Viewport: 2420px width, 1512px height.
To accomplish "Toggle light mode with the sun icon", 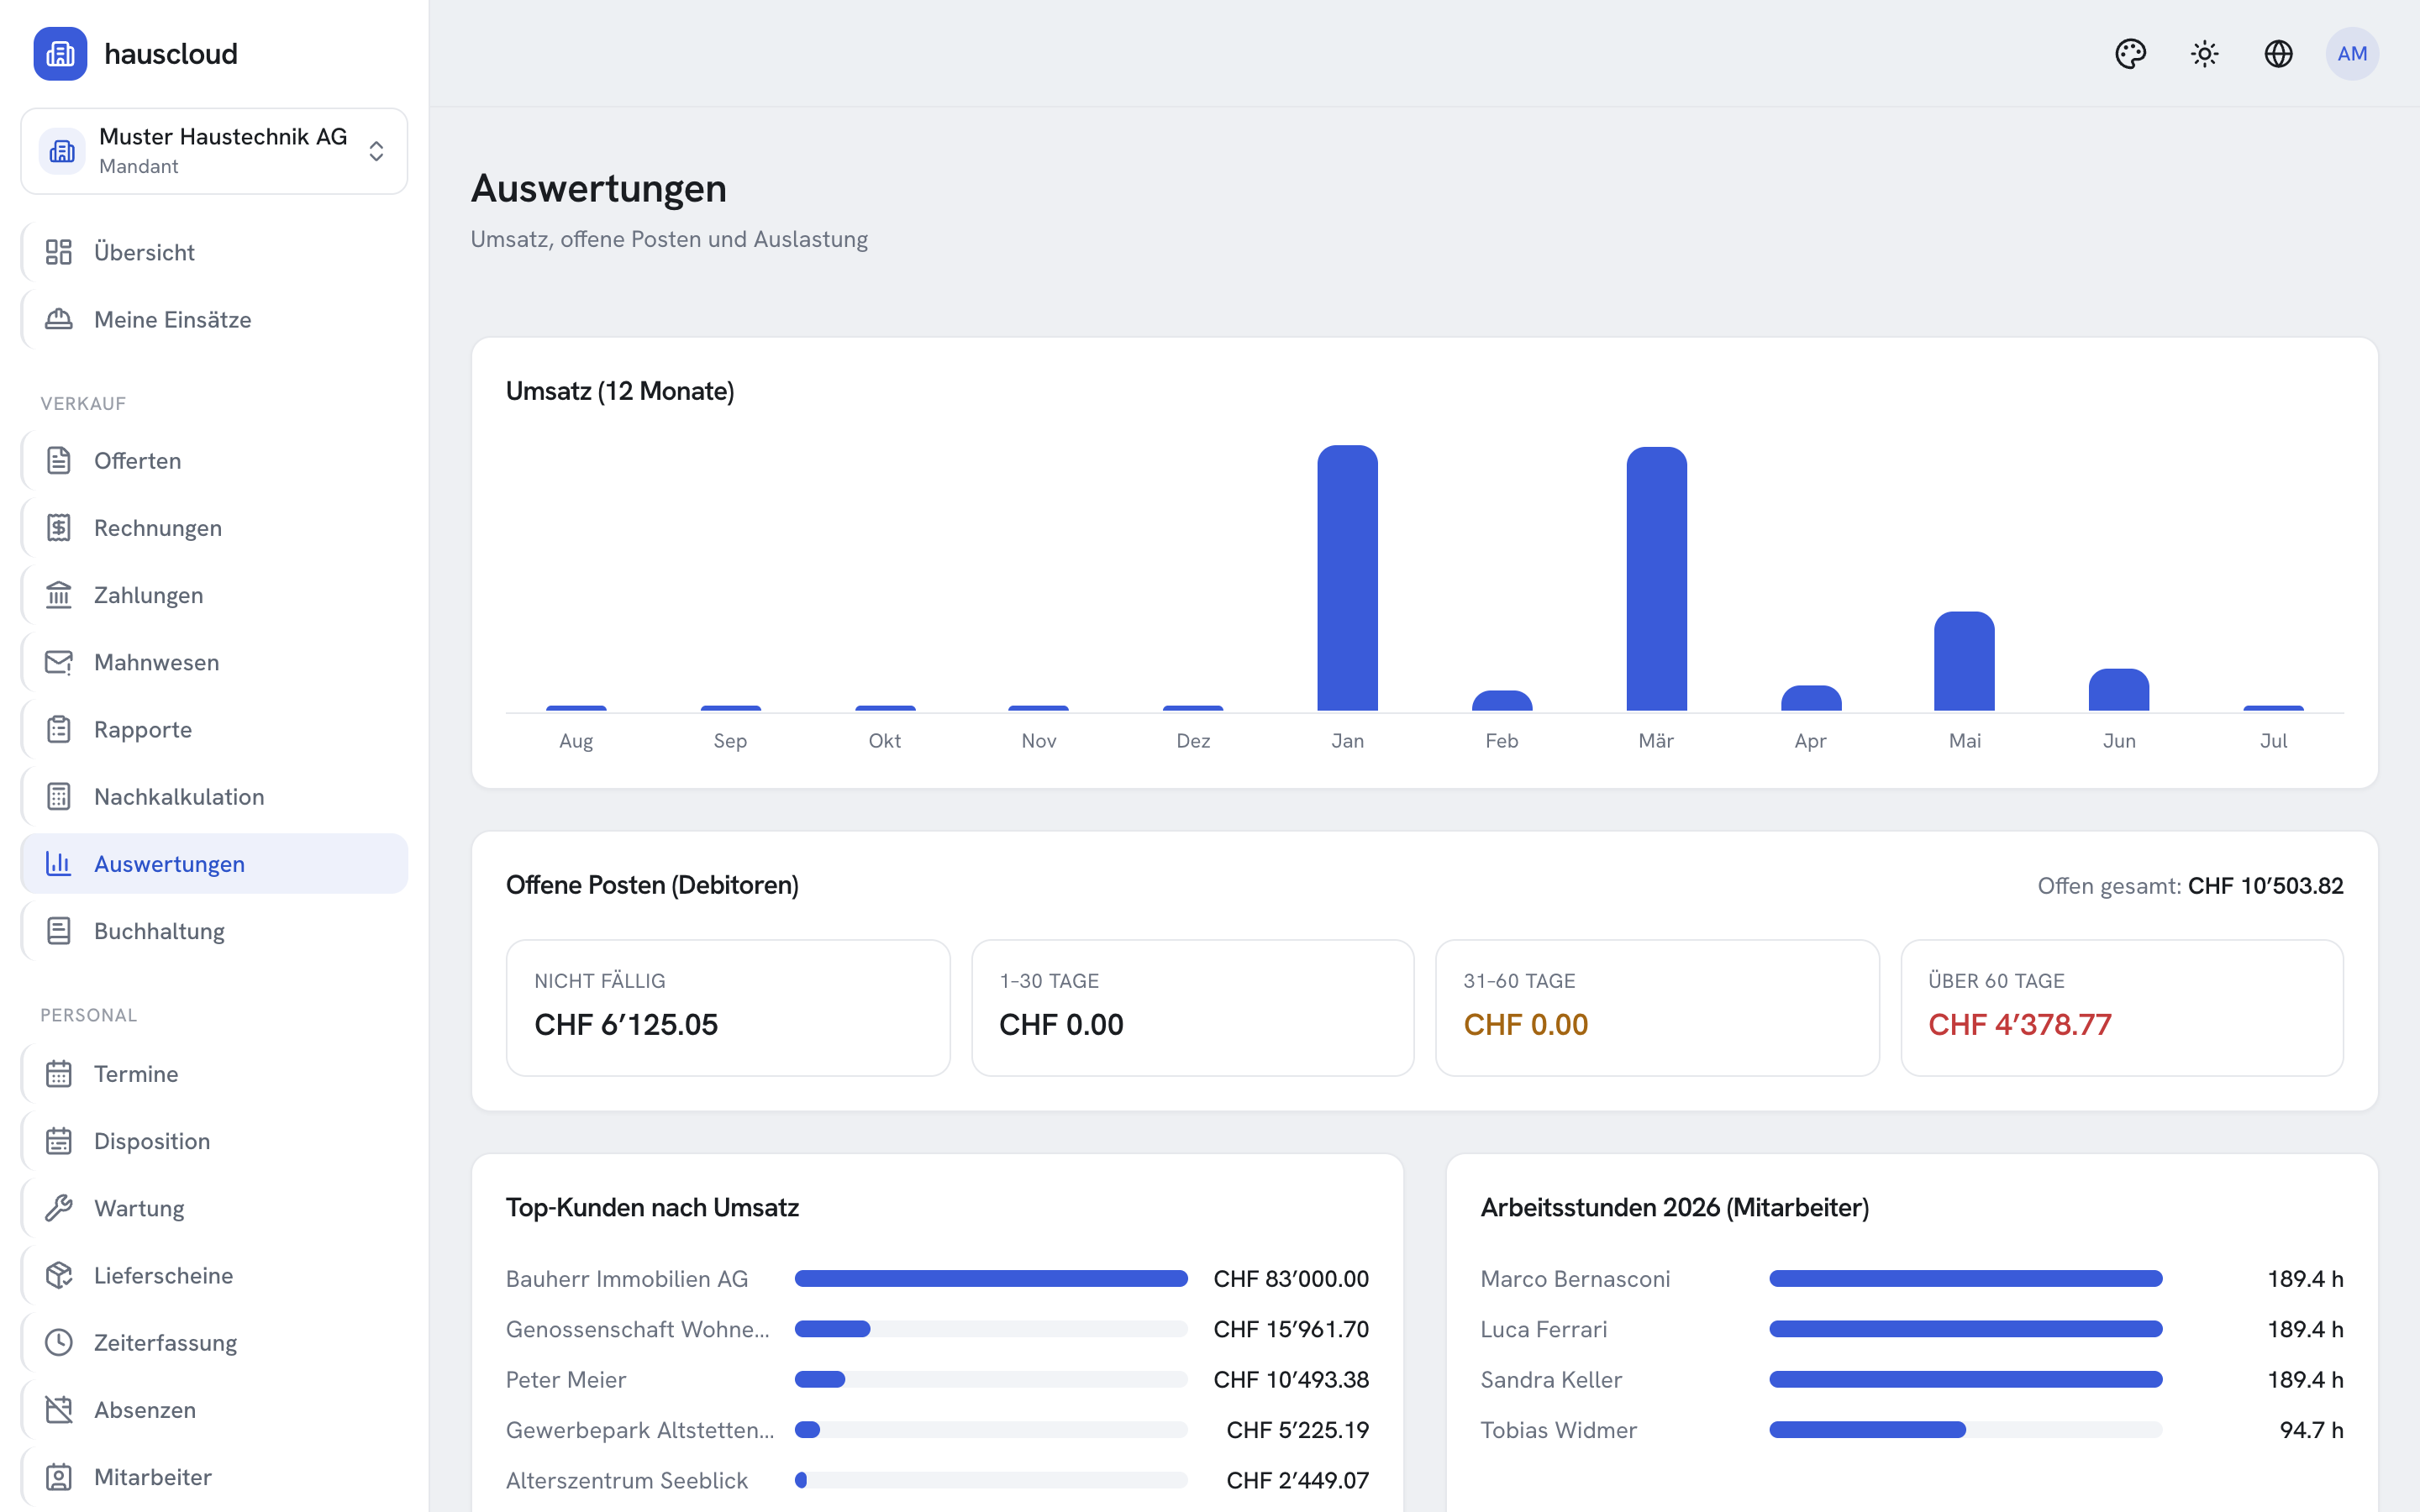I will click(2204, 54).
